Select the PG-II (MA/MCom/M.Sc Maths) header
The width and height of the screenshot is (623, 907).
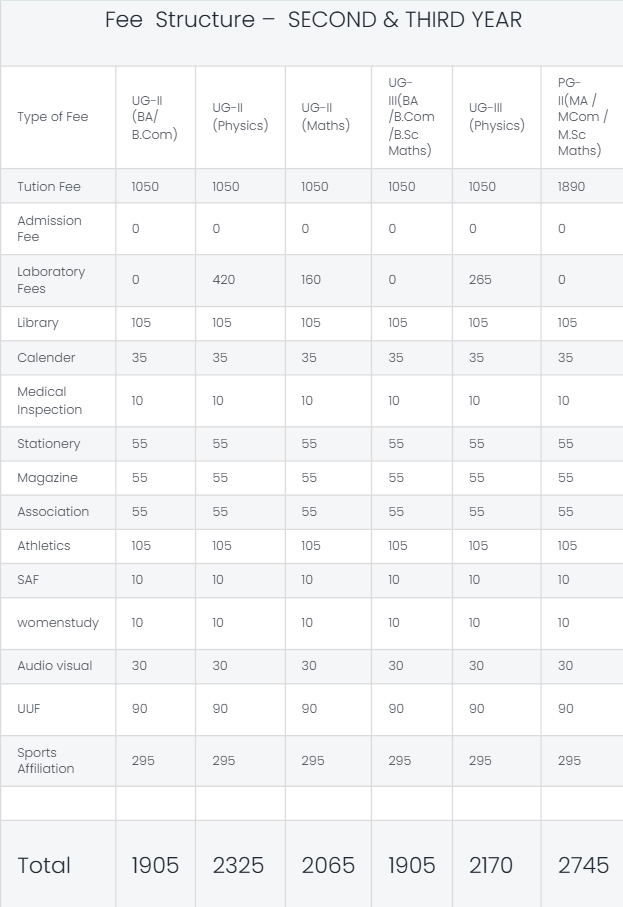[x=582, y=117]
